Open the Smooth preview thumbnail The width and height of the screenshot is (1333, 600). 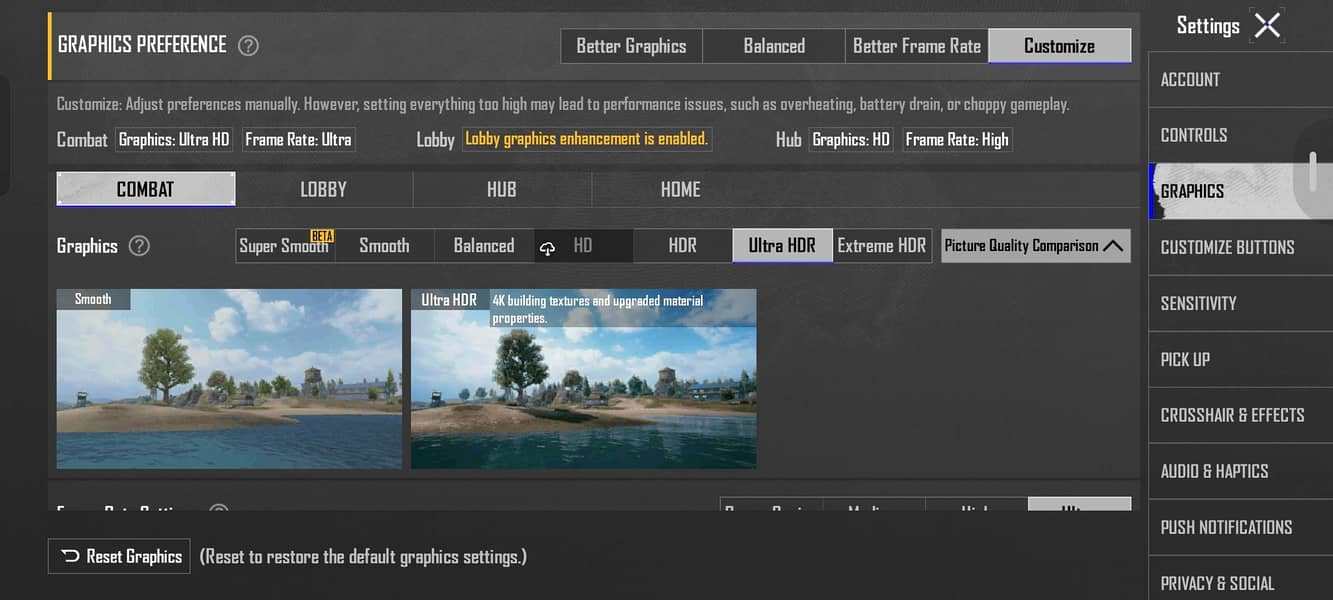click(x=229, y=379)
